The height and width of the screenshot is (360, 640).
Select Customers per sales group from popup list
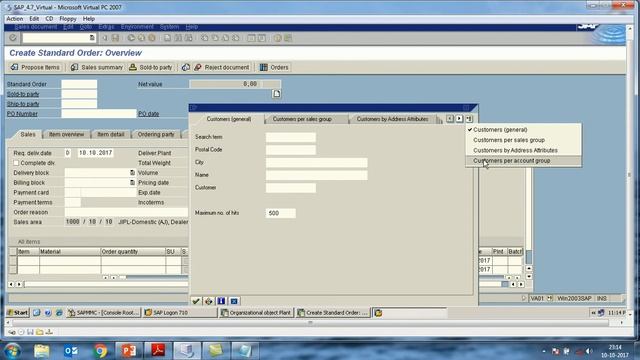pyautogui.click(x=524, y=140)
